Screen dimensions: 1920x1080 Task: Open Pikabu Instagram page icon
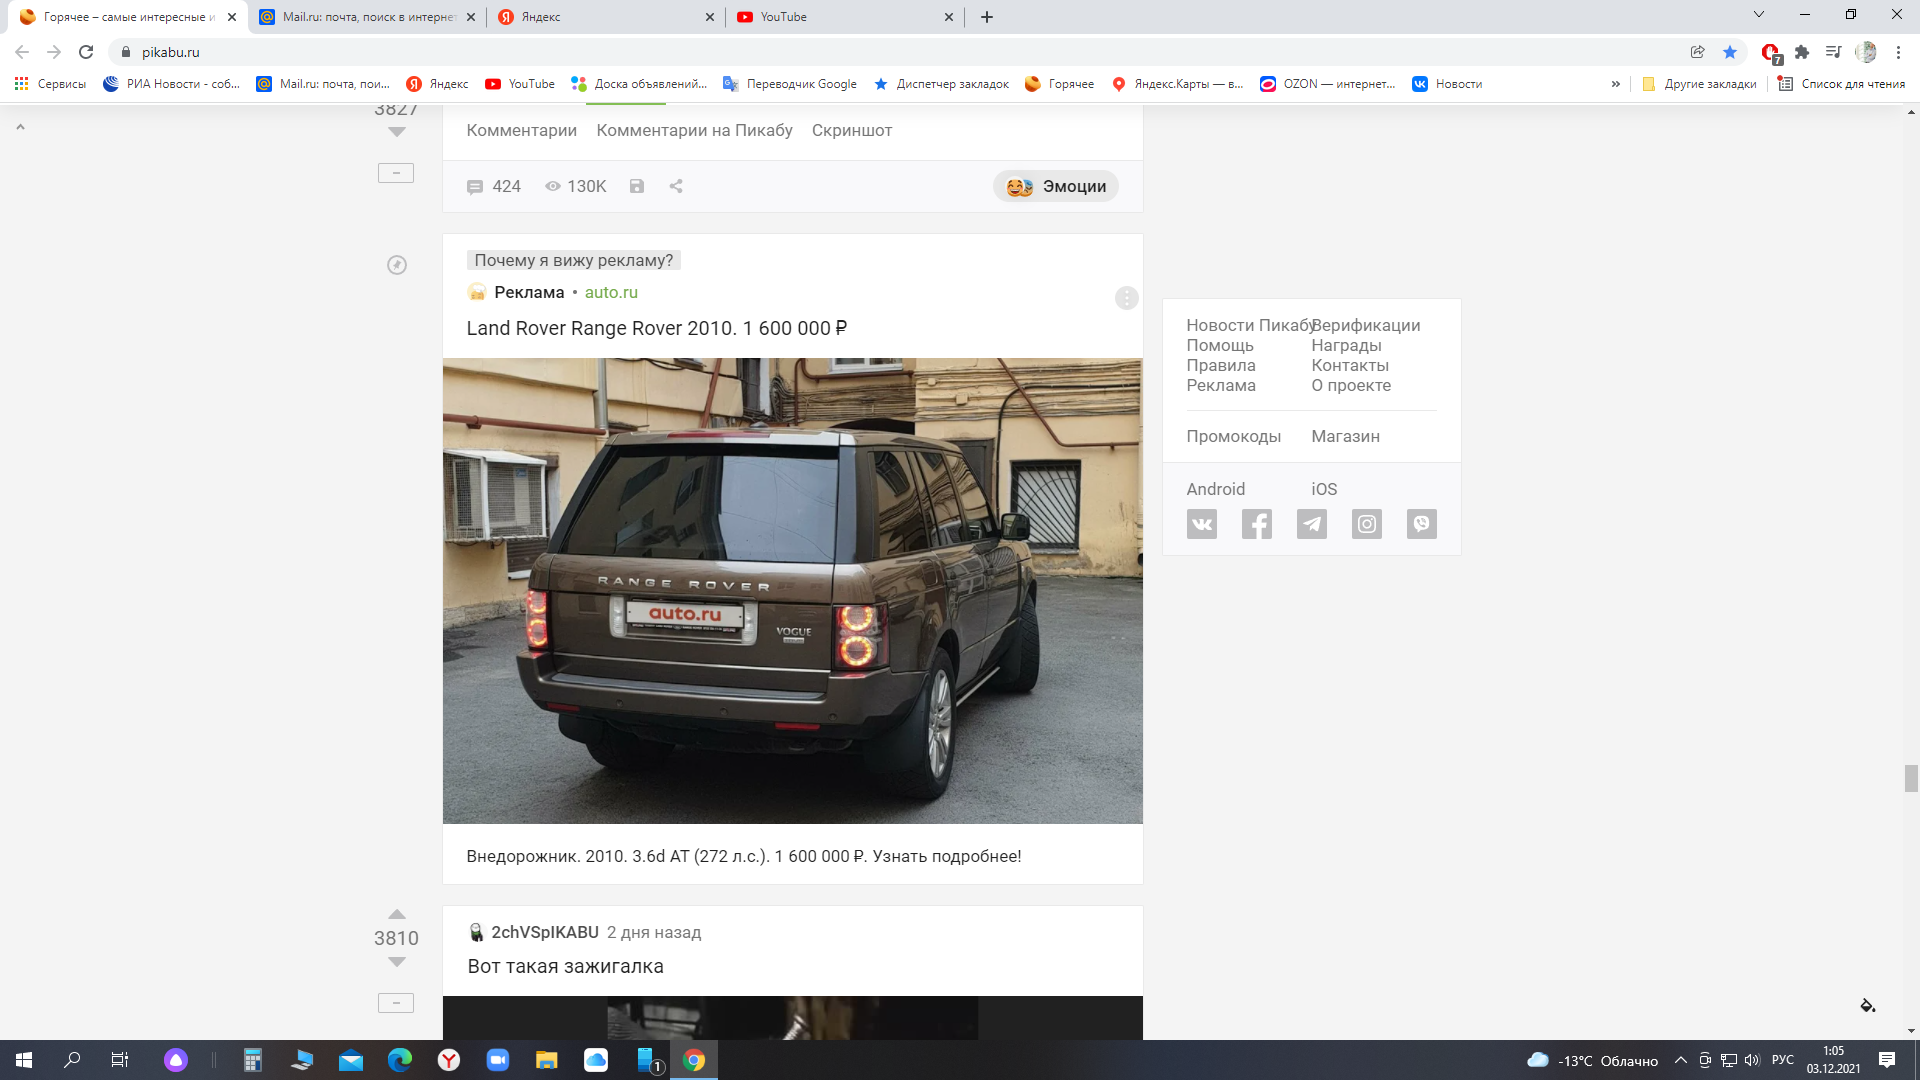click(x=1367, y=524)
